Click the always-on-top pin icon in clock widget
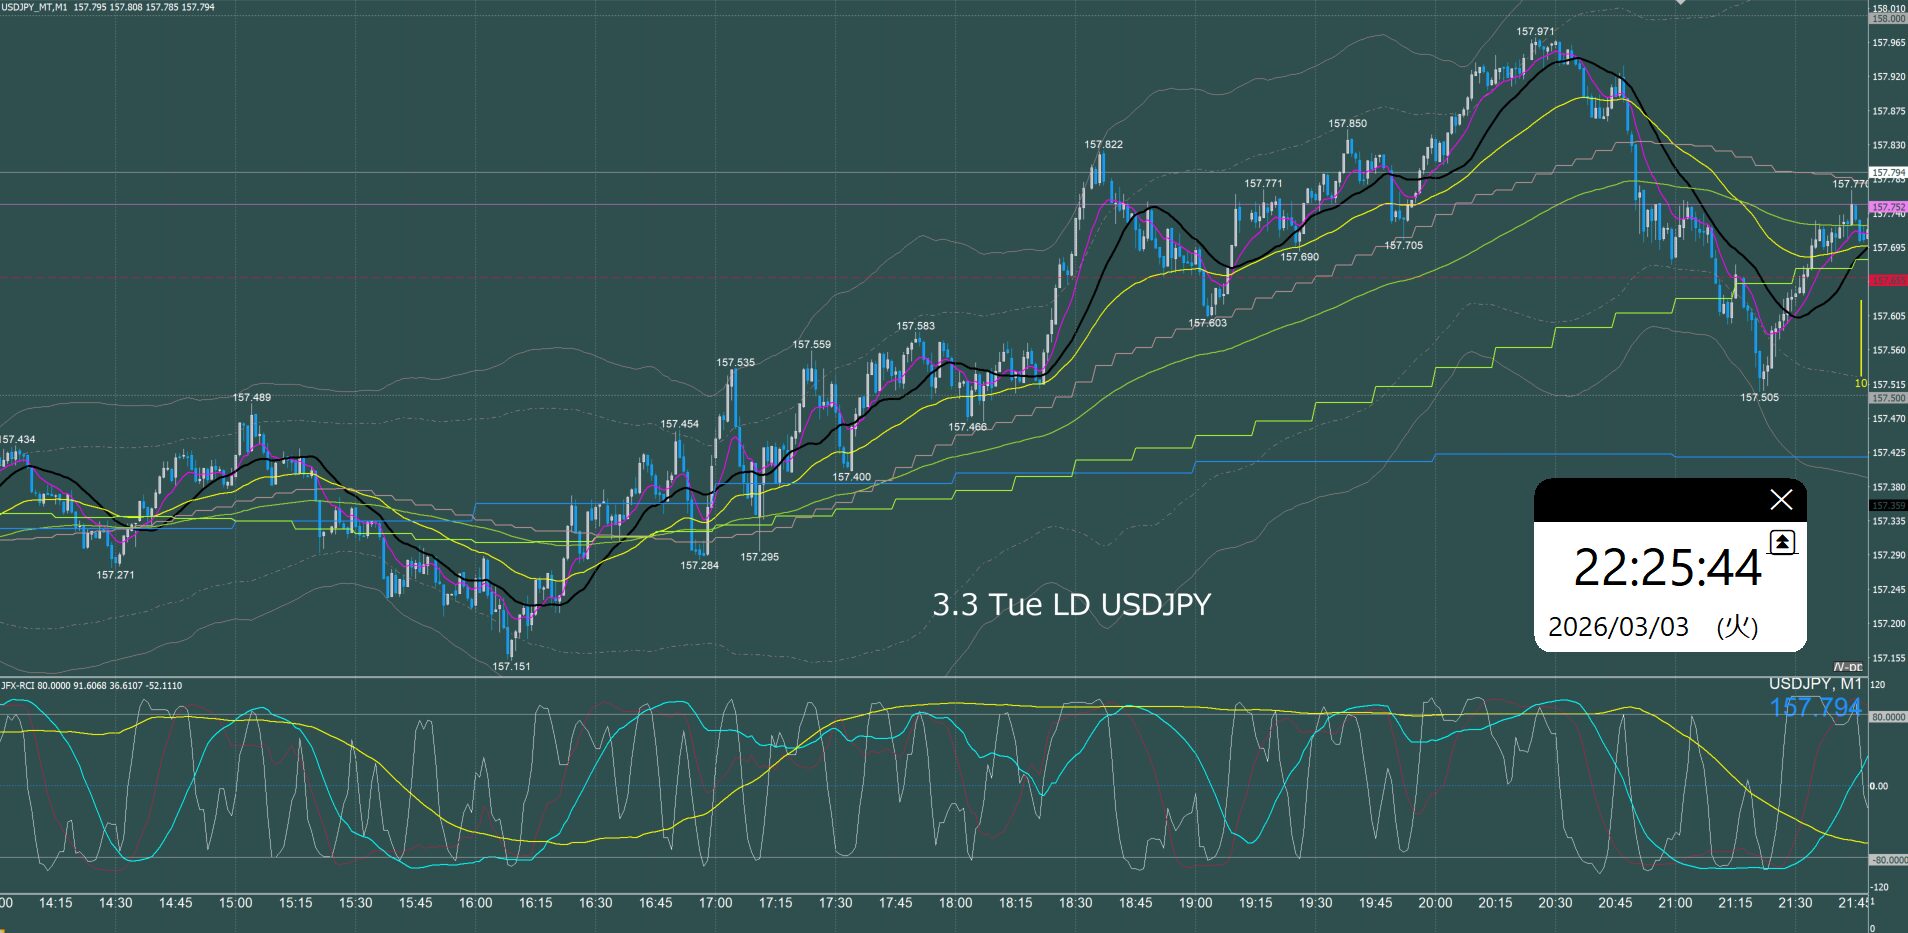The width and height of the screenshot is (1908, 933). [x=1782, y=543]
